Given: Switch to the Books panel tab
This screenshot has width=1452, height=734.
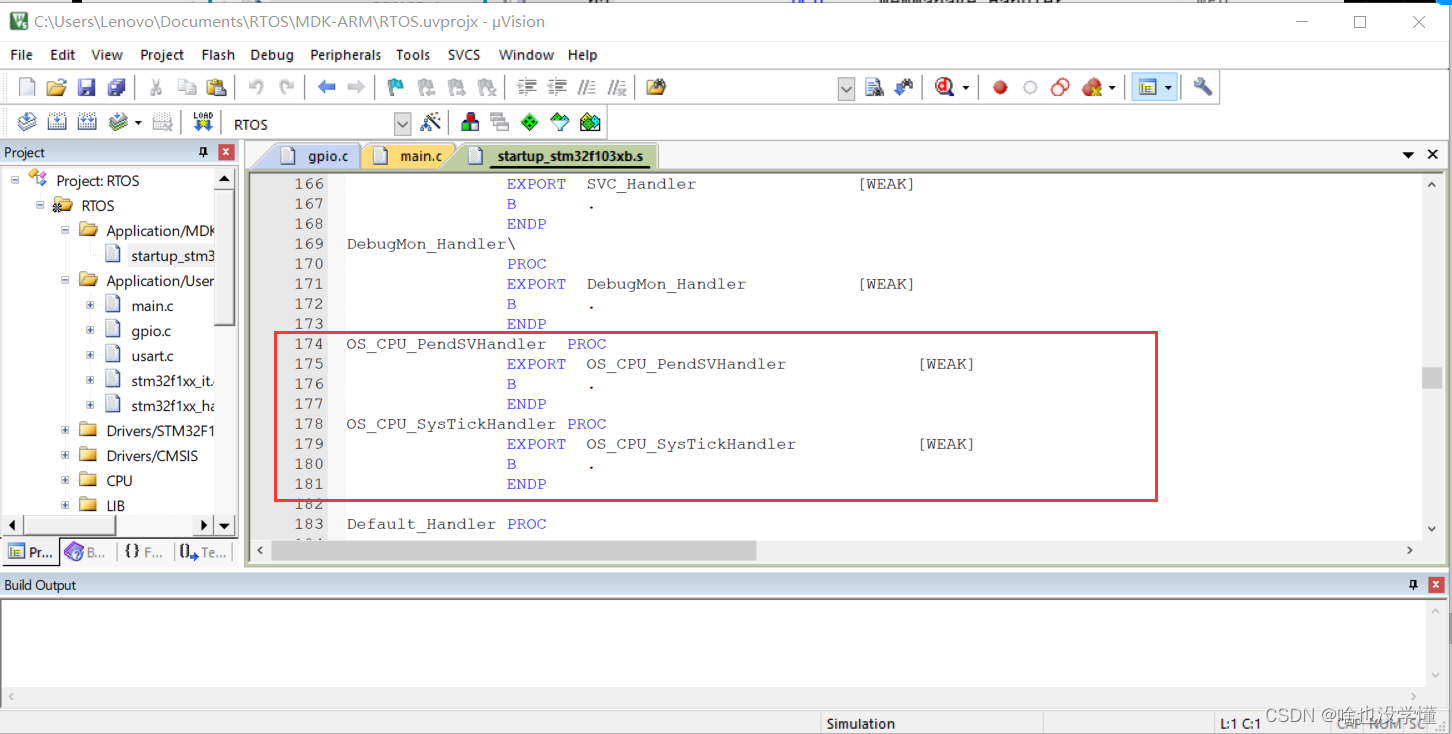Looking at the screenshot, I should point(85,551).
